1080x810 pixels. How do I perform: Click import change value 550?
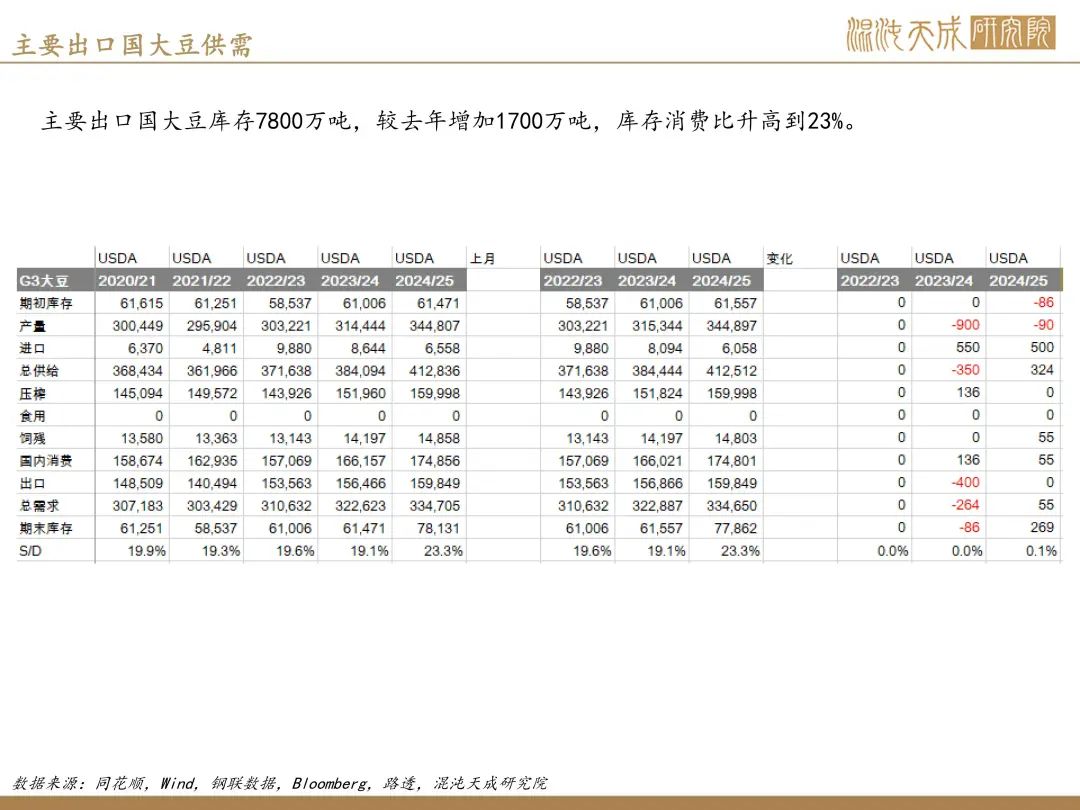[x=968, y=347]
